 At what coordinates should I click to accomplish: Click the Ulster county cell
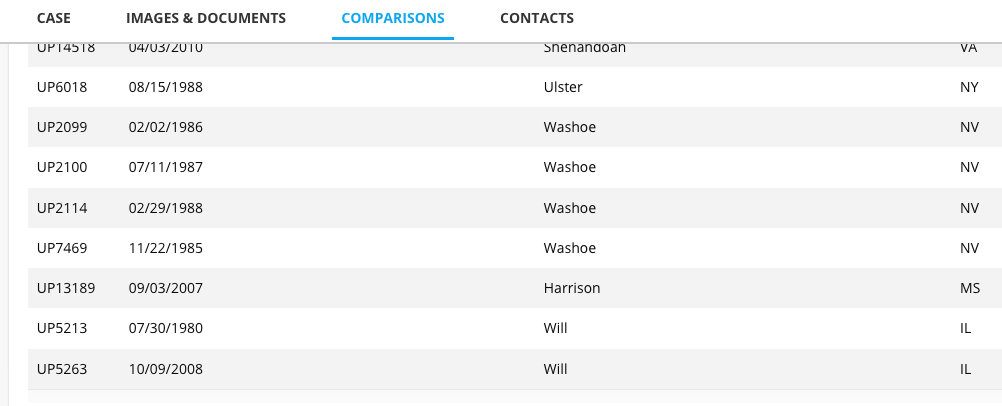point(563,87)
